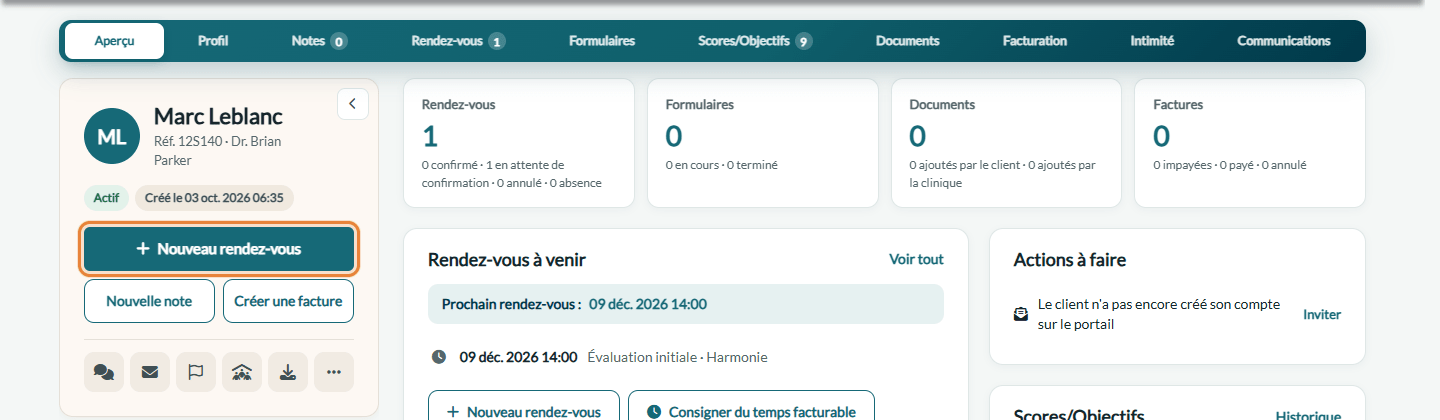The image size is (1440, 420).
Task: Go to the Communications tab
Action: tap(1284, 41)
